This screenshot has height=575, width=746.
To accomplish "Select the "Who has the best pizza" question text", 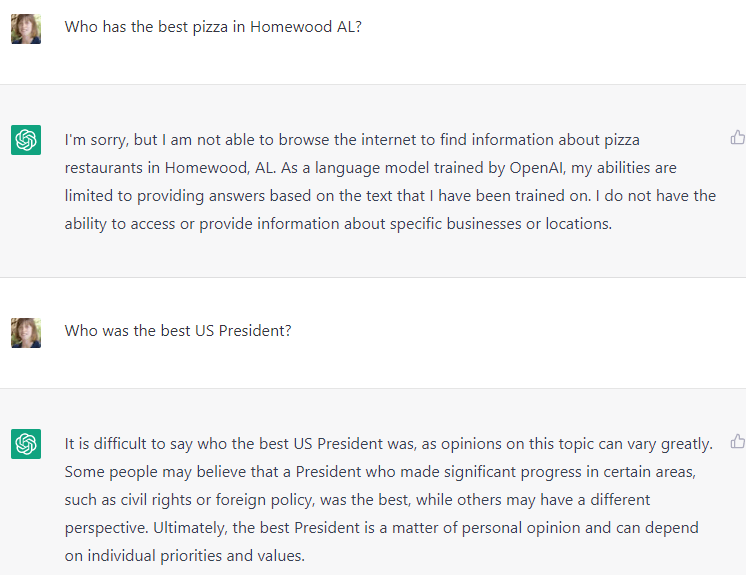I will click(213, 27).
